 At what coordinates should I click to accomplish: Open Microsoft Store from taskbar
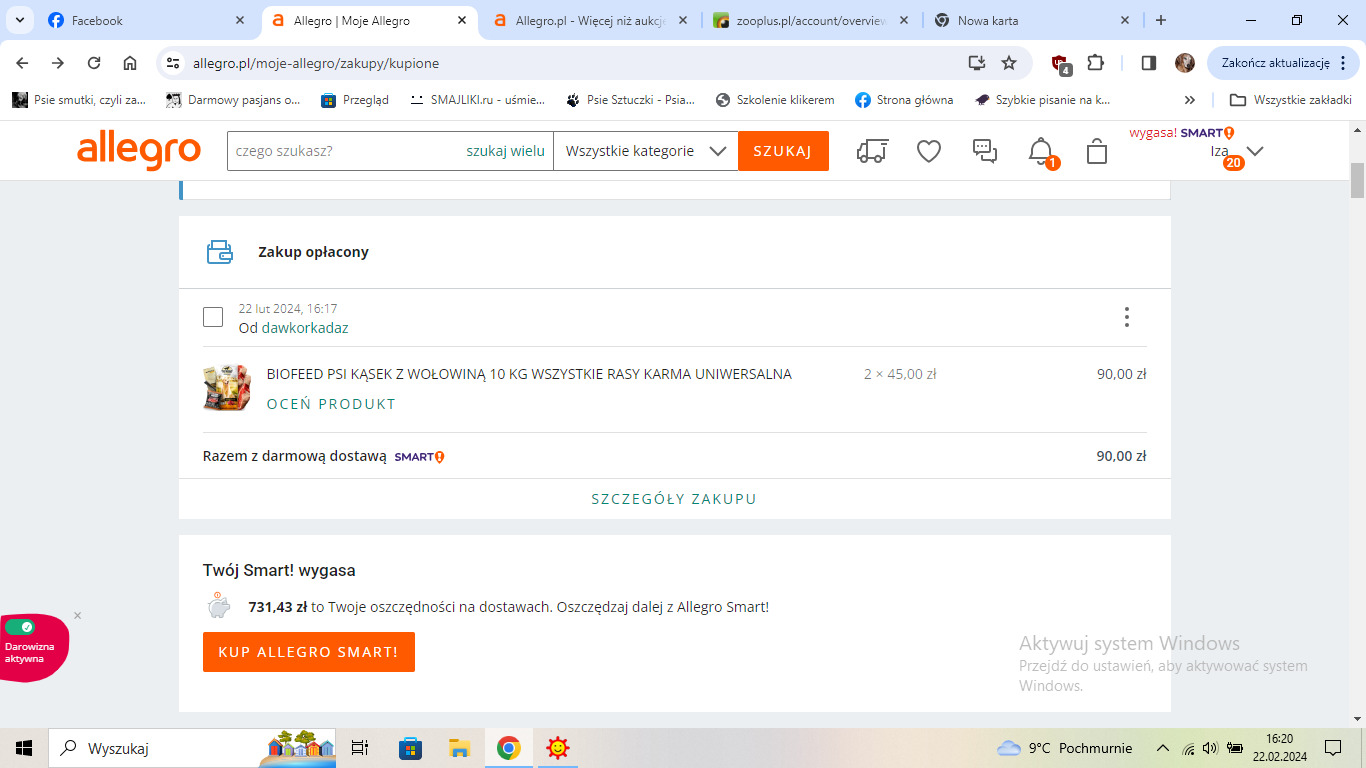click(410, 748)
